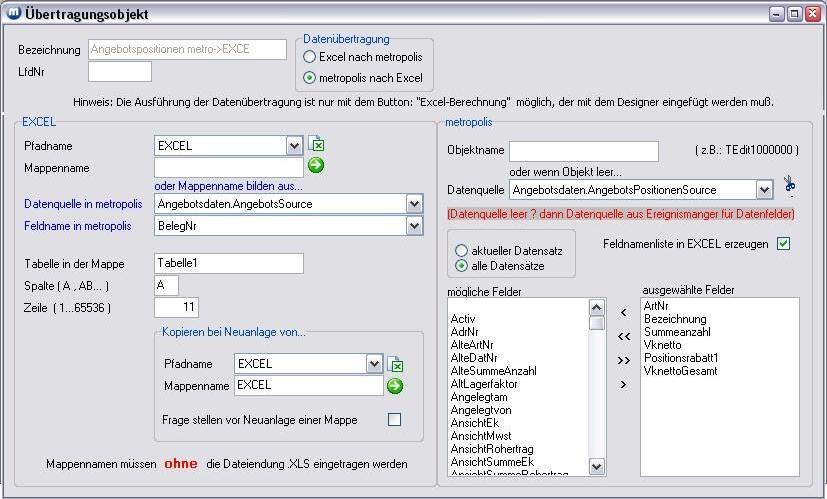
Task: Remove all fields with the << button
Action: tap(623, 336)
